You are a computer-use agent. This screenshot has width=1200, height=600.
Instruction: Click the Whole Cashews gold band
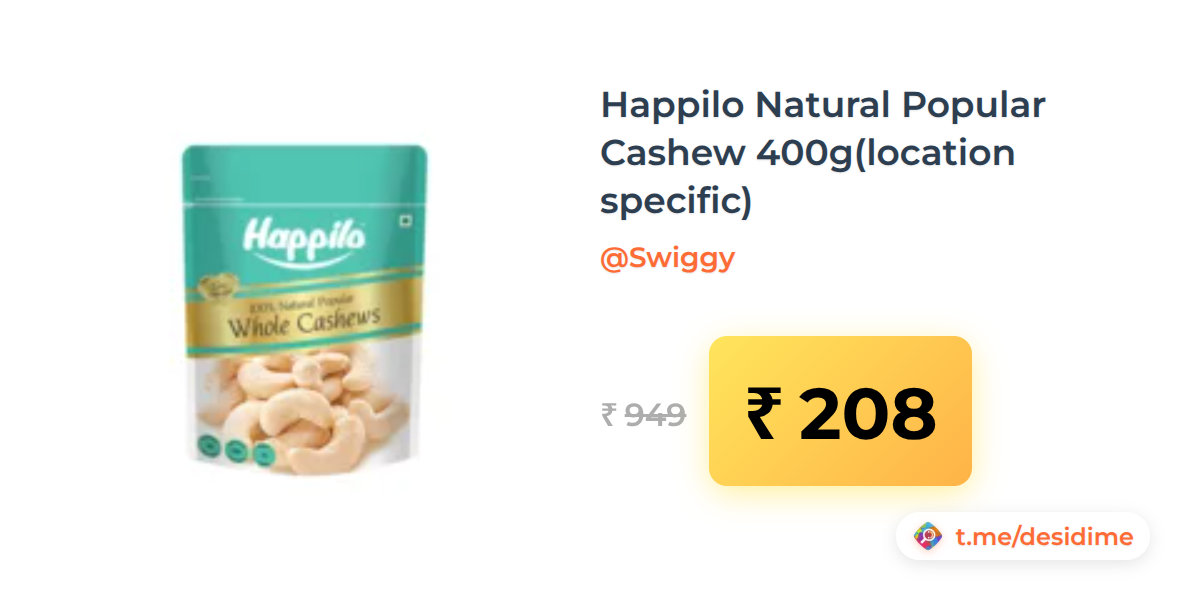pos(305,318)
